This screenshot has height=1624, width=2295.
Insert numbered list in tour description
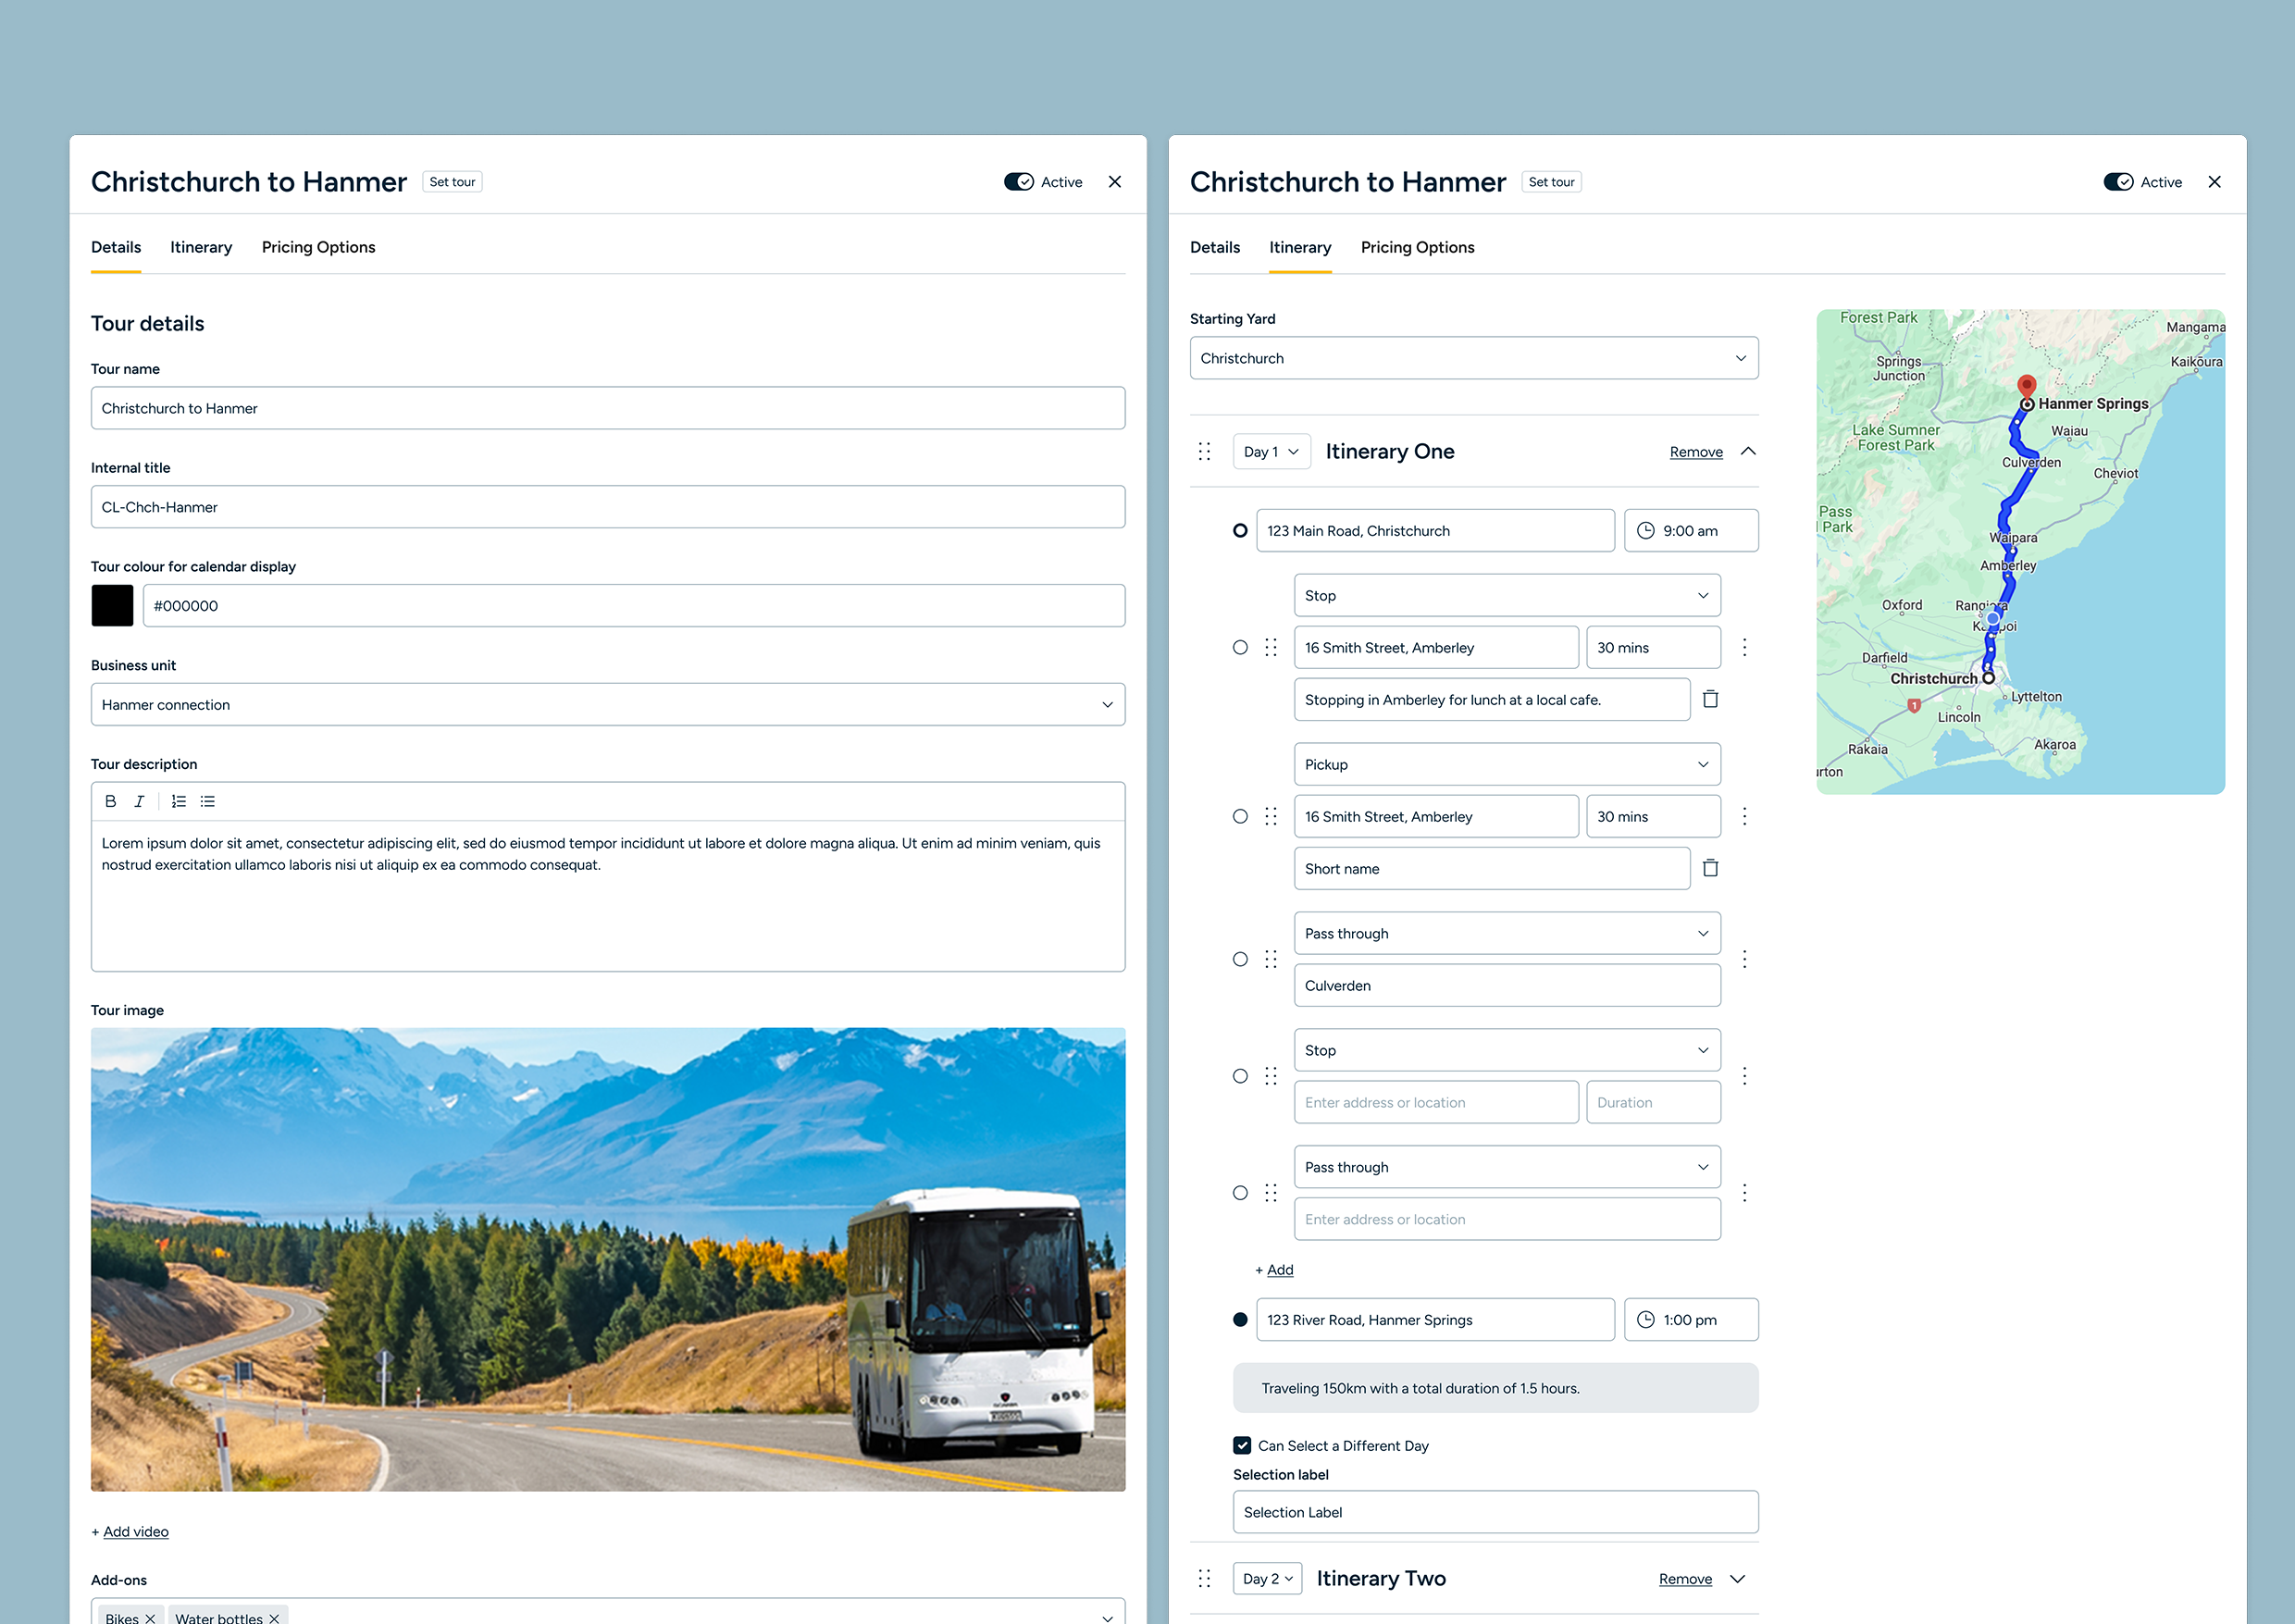178,801
